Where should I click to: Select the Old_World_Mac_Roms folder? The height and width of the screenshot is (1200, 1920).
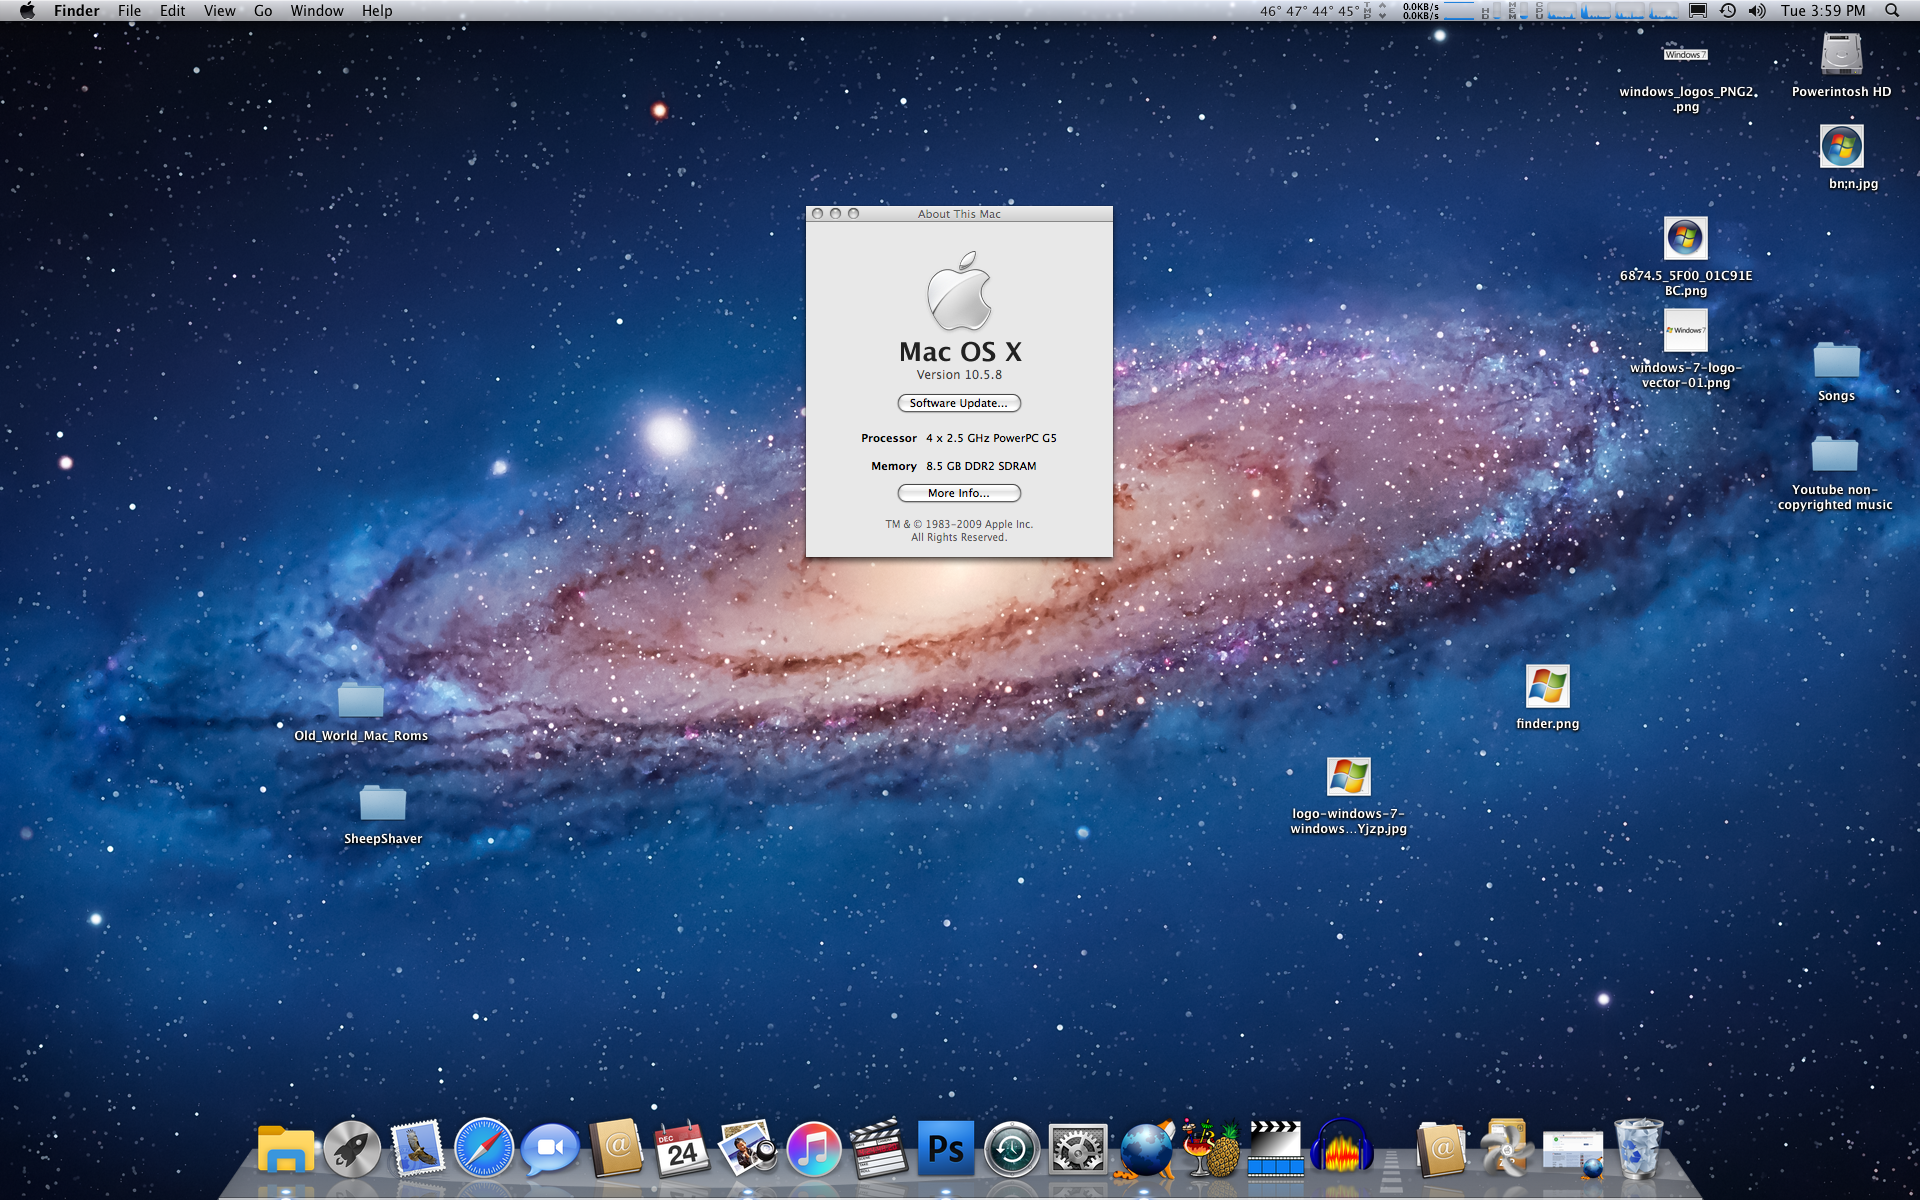pos(361,700)
